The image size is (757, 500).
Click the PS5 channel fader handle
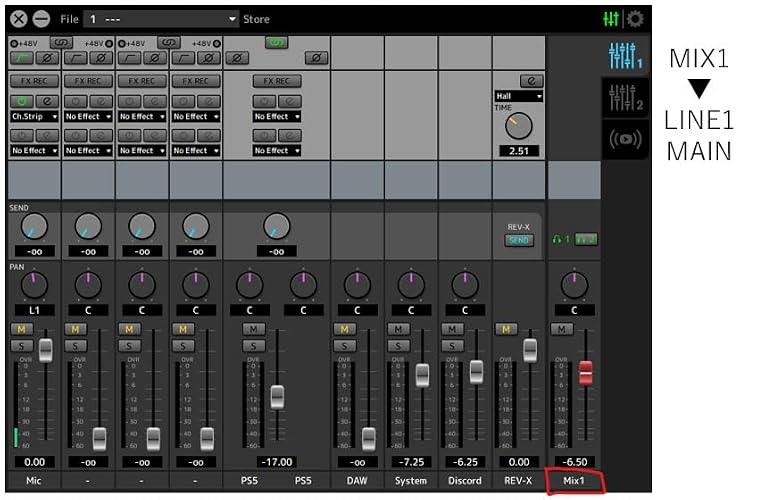(x=277, y=397)
